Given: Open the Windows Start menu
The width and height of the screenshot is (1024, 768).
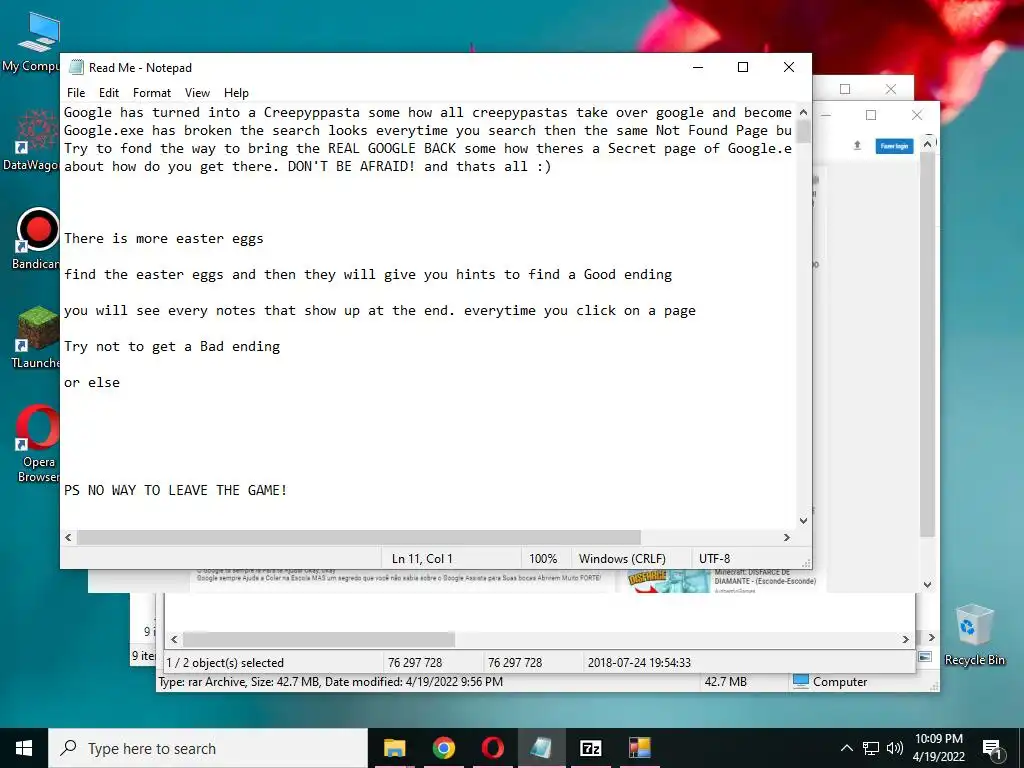Looking at the screenshot, I should click(x=24, y=748).
